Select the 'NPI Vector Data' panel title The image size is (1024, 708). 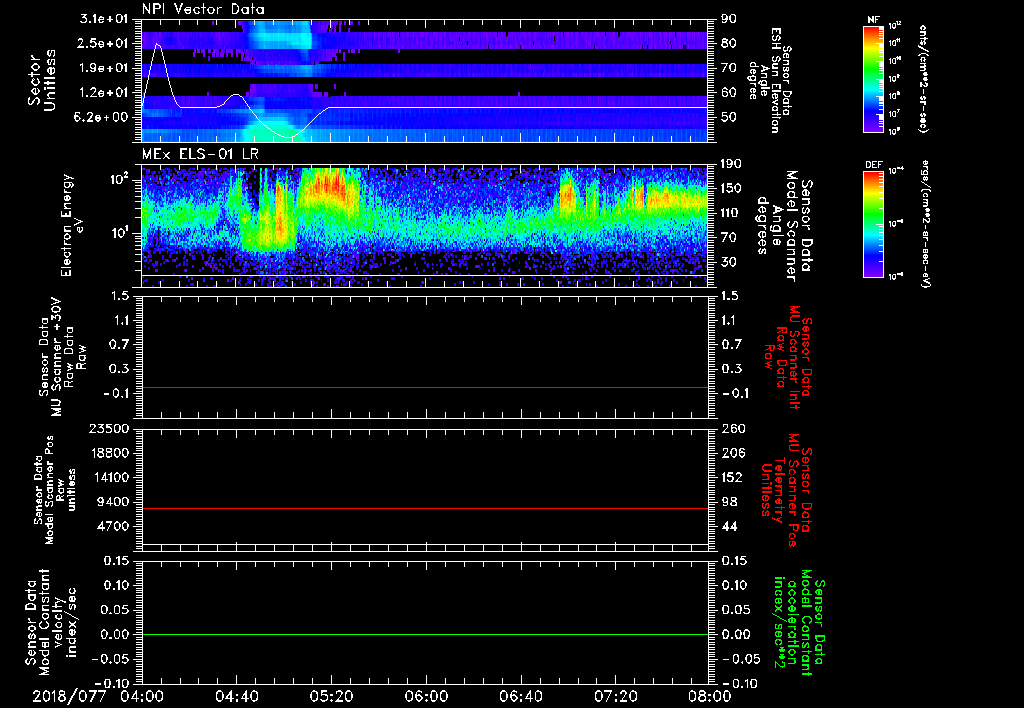[x=203, y=9]
